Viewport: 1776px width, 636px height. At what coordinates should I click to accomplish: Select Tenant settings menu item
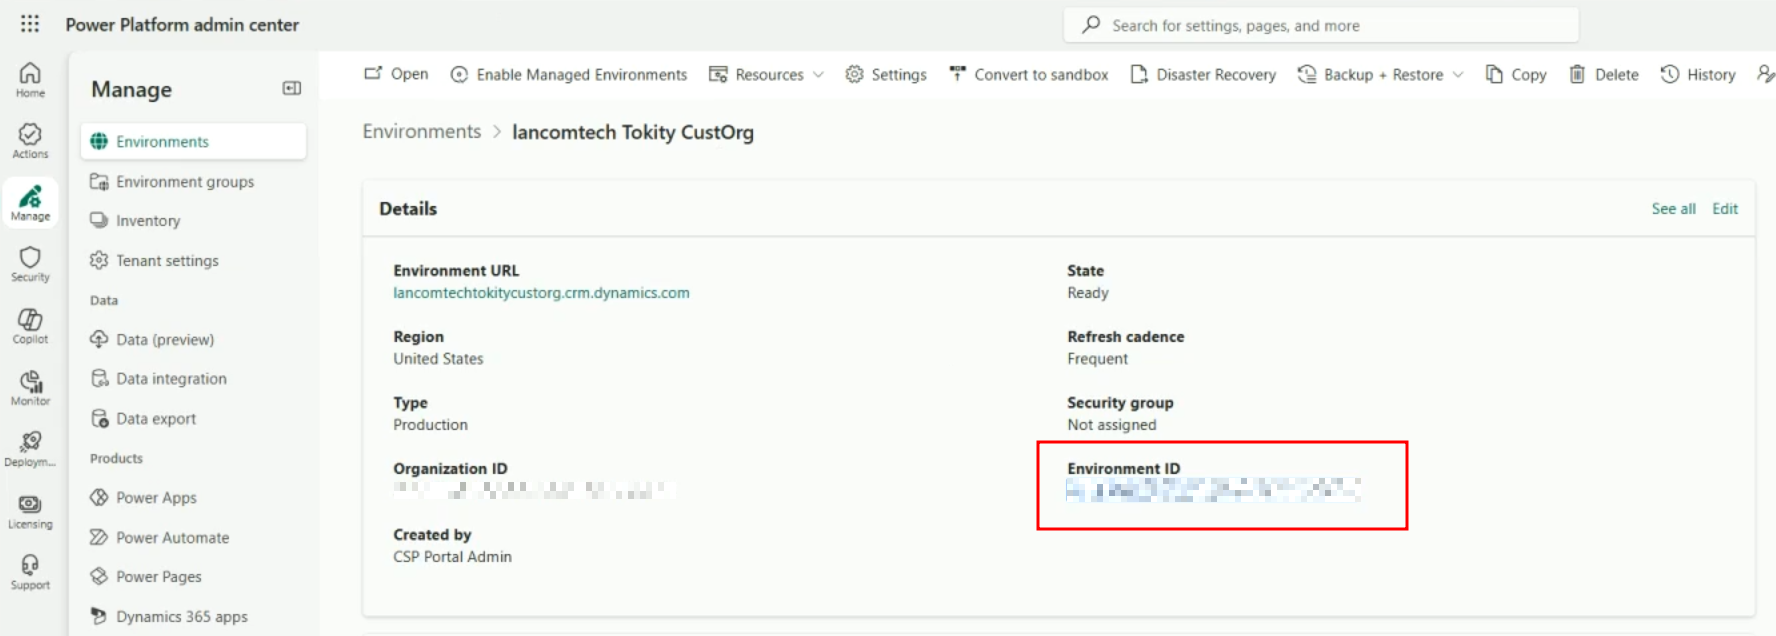pos(167,261)
